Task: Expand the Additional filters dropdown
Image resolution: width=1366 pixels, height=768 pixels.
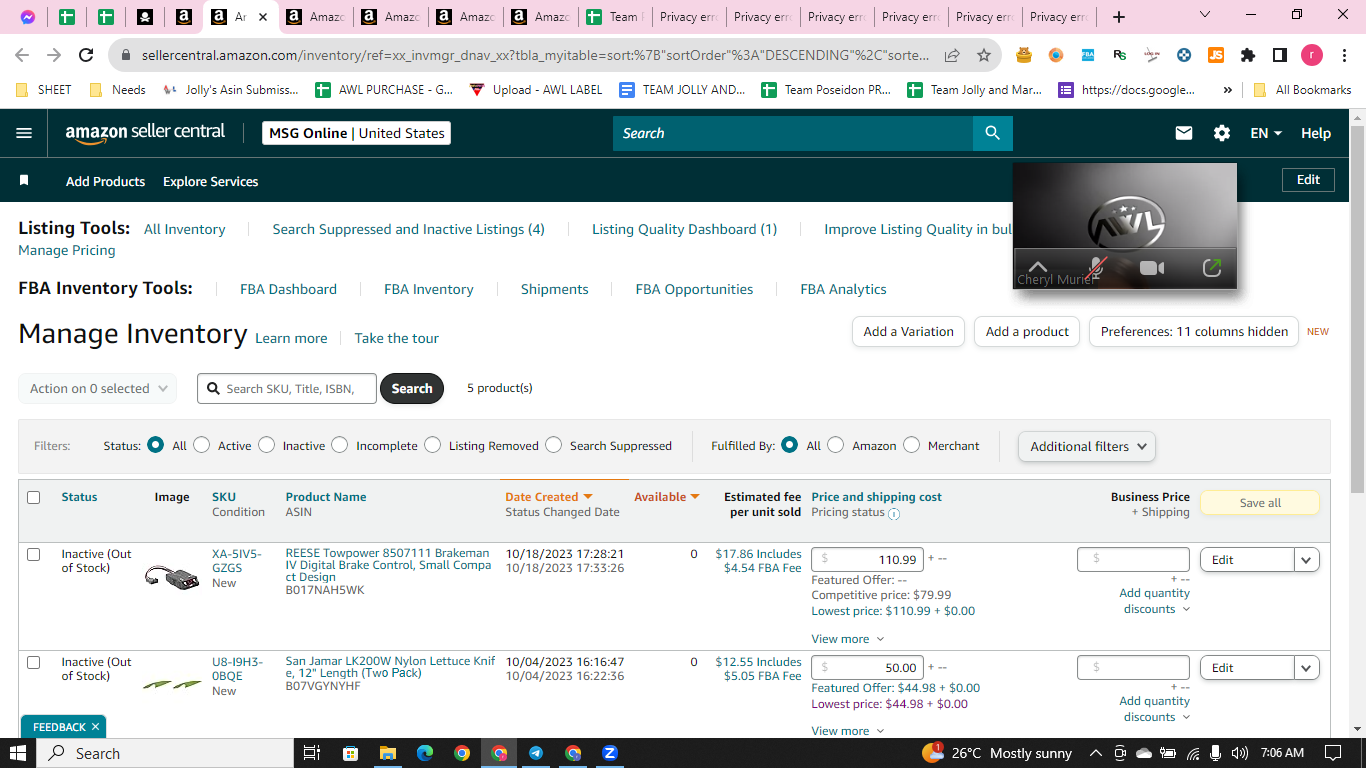Action: tap(1087, 446)
